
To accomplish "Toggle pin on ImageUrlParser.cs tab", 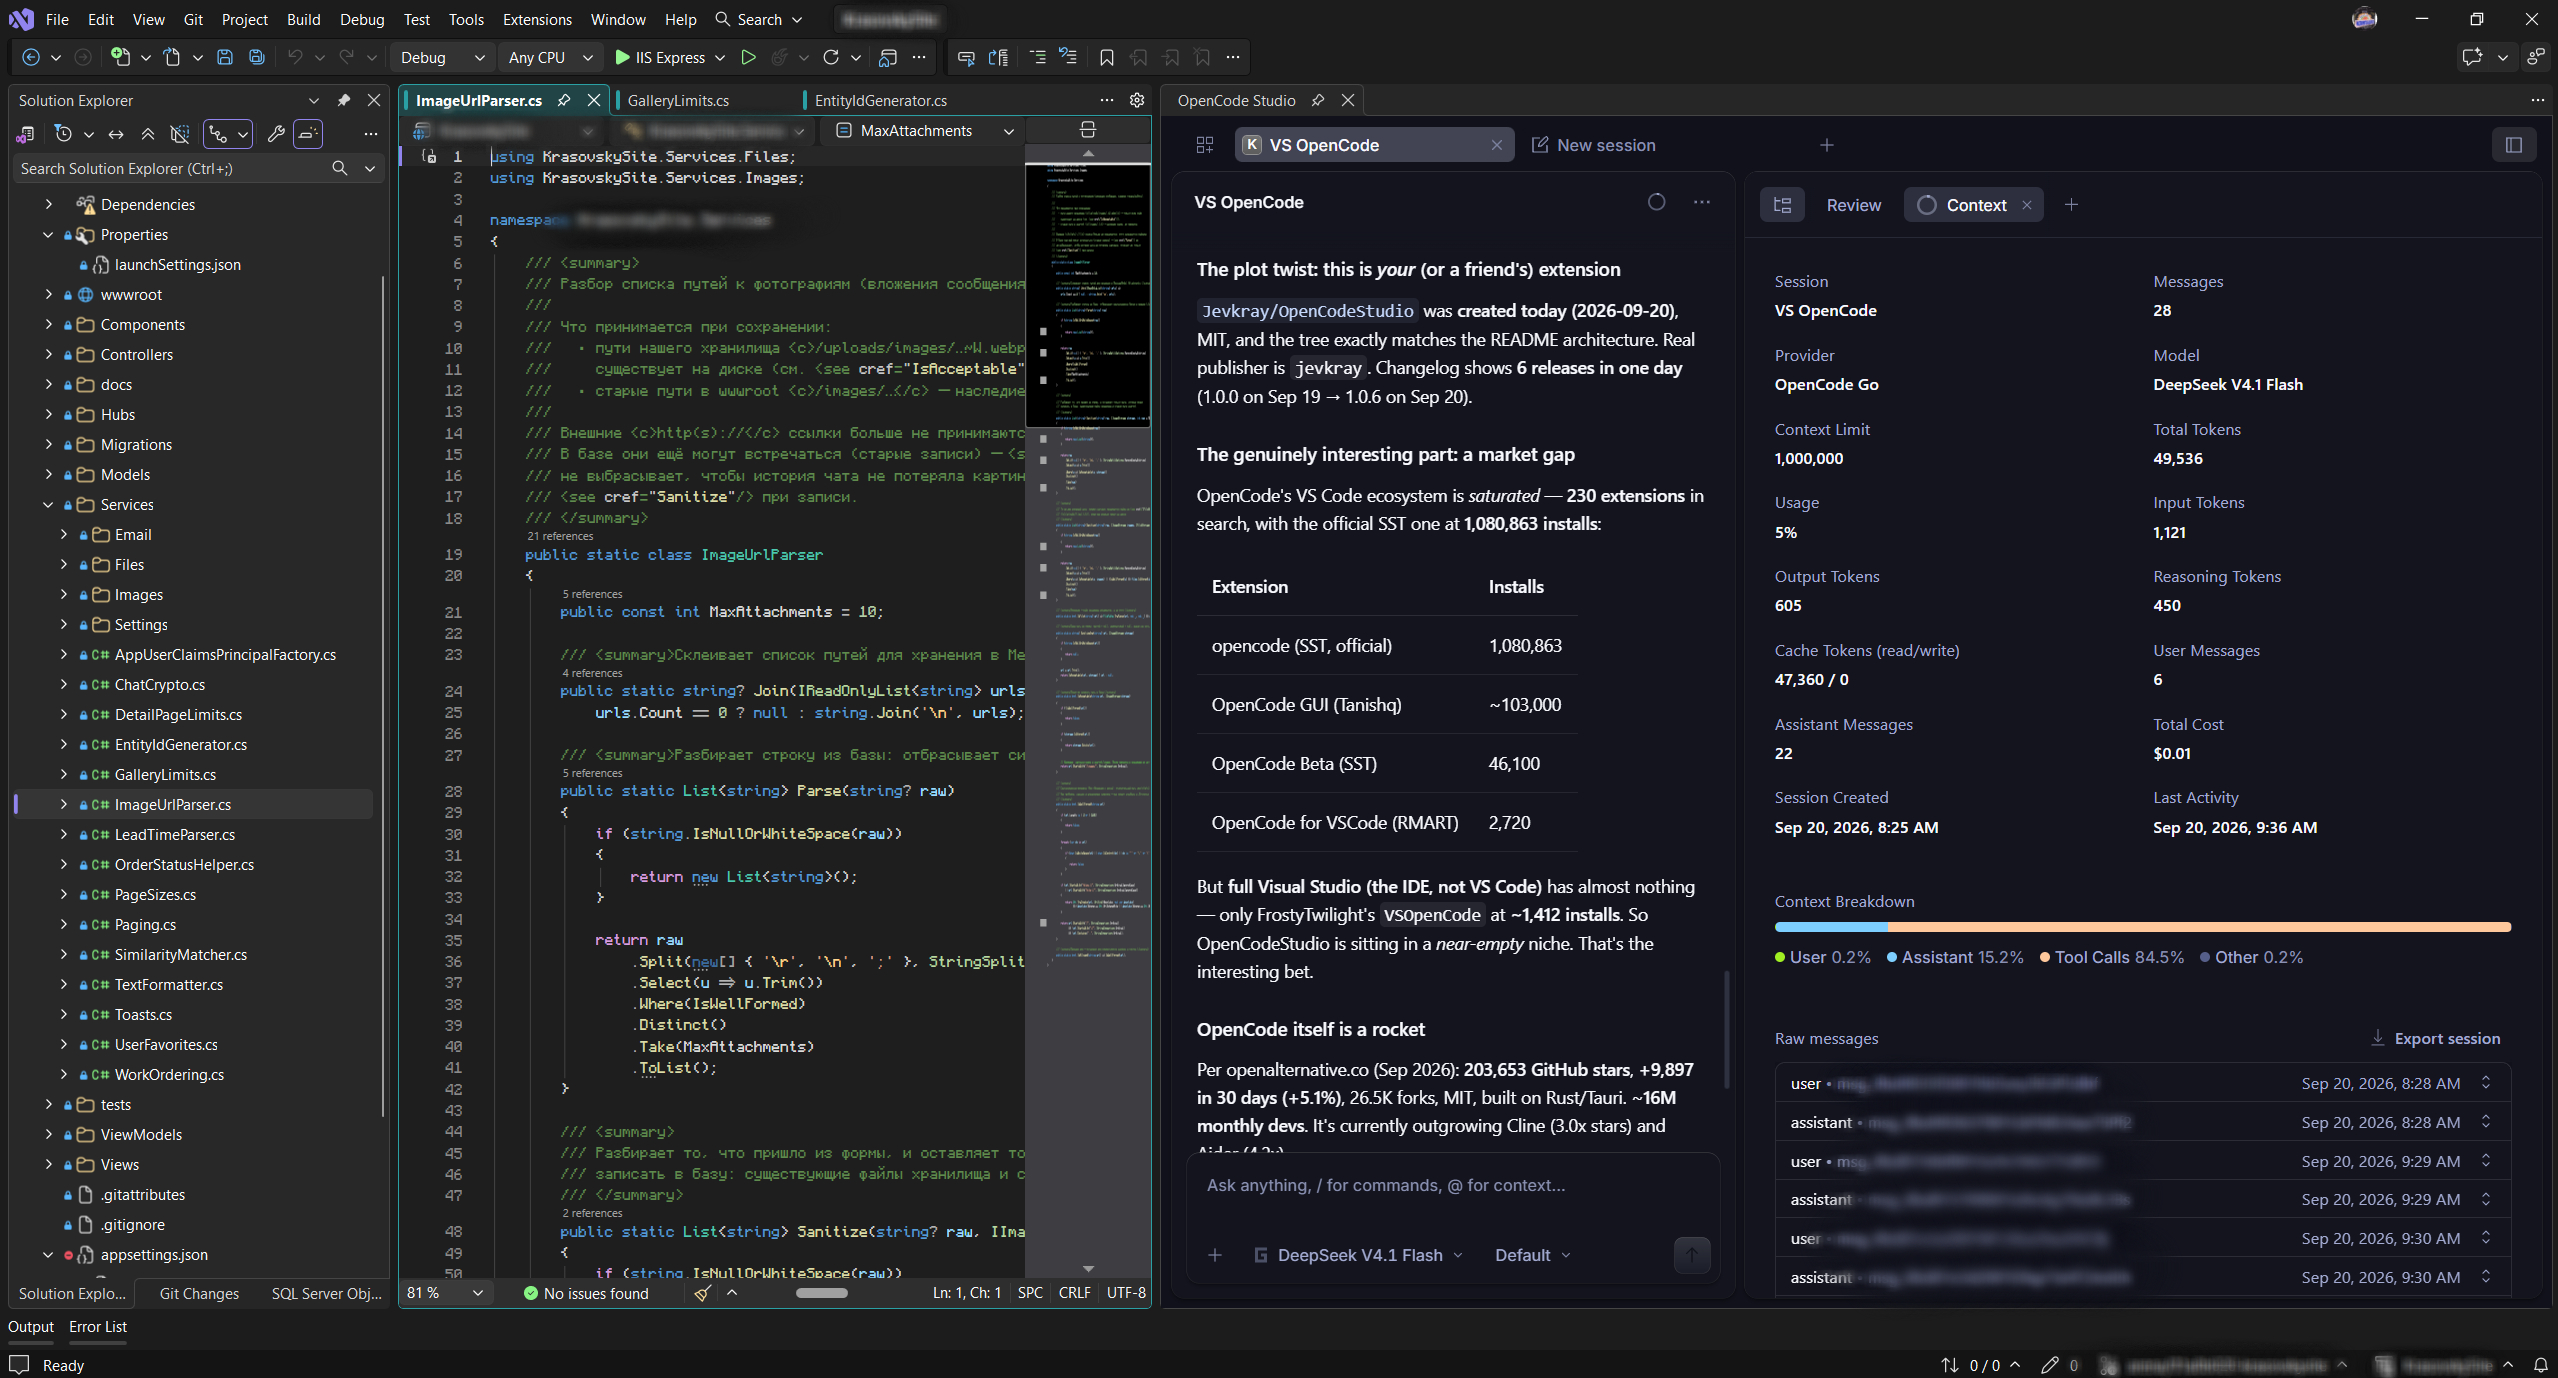I will (x=564, y=100).
